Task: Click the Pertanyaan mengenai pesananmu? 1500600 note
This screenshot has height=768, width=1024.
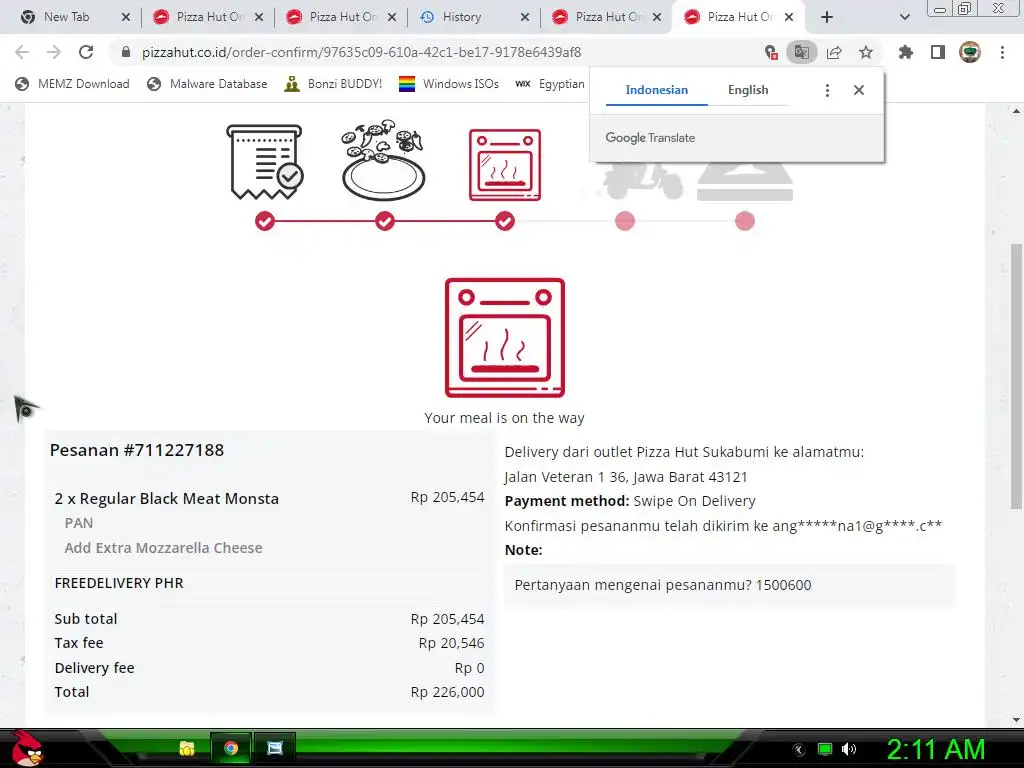Action: pos(663,585)
